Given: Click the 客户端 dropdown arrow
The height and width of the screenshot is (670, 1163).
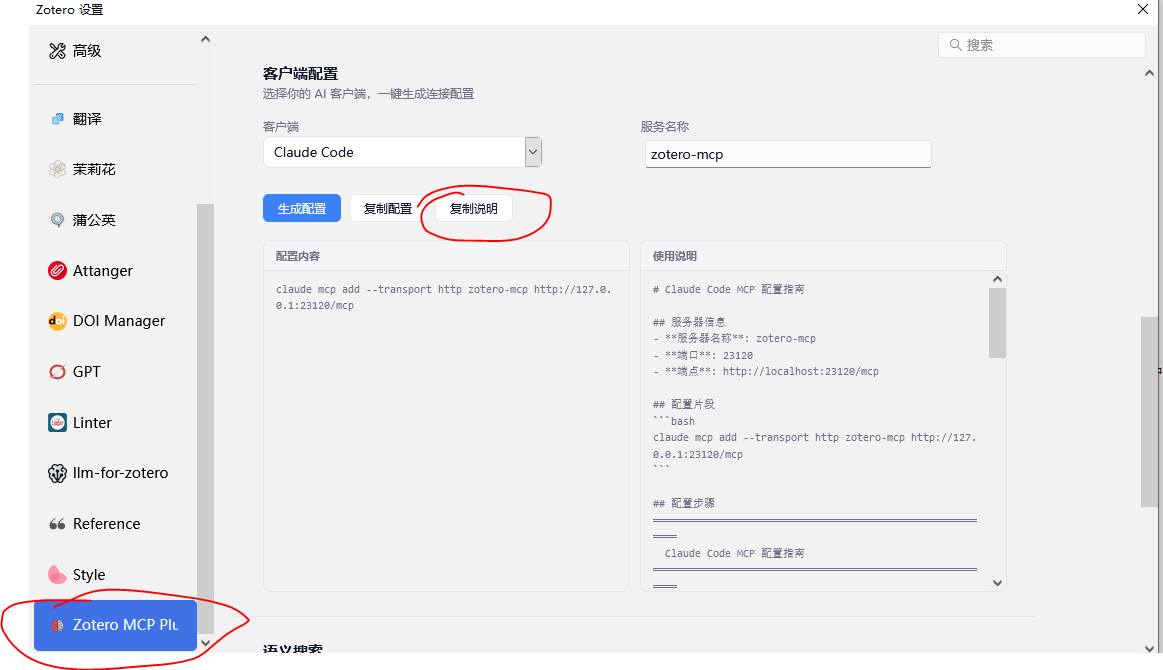Looking at the screenshot, I should 533,152.
